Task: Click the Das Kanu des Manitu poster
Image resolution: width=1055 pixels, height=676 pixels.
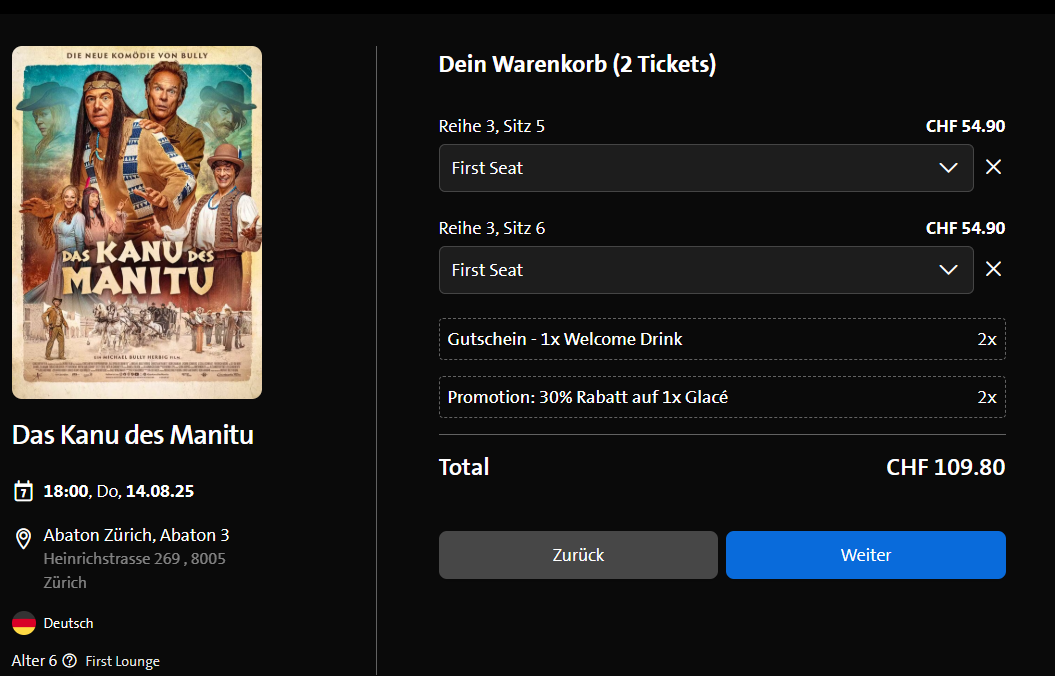Action: tap(137, 222)
